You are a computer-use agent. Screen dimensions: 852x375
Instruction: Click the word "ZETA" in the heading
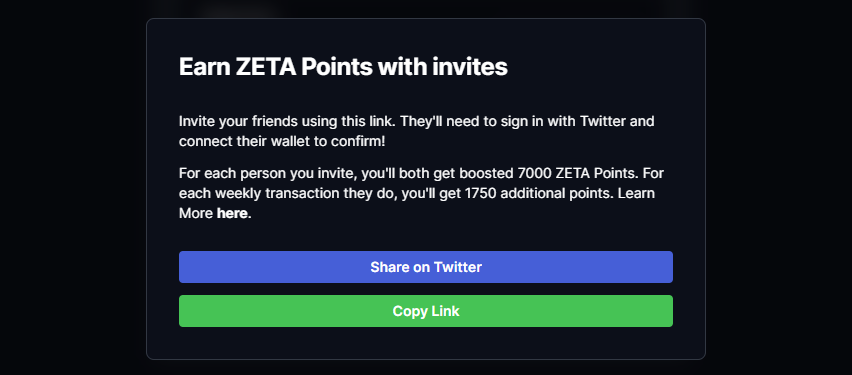click(266, 67)
